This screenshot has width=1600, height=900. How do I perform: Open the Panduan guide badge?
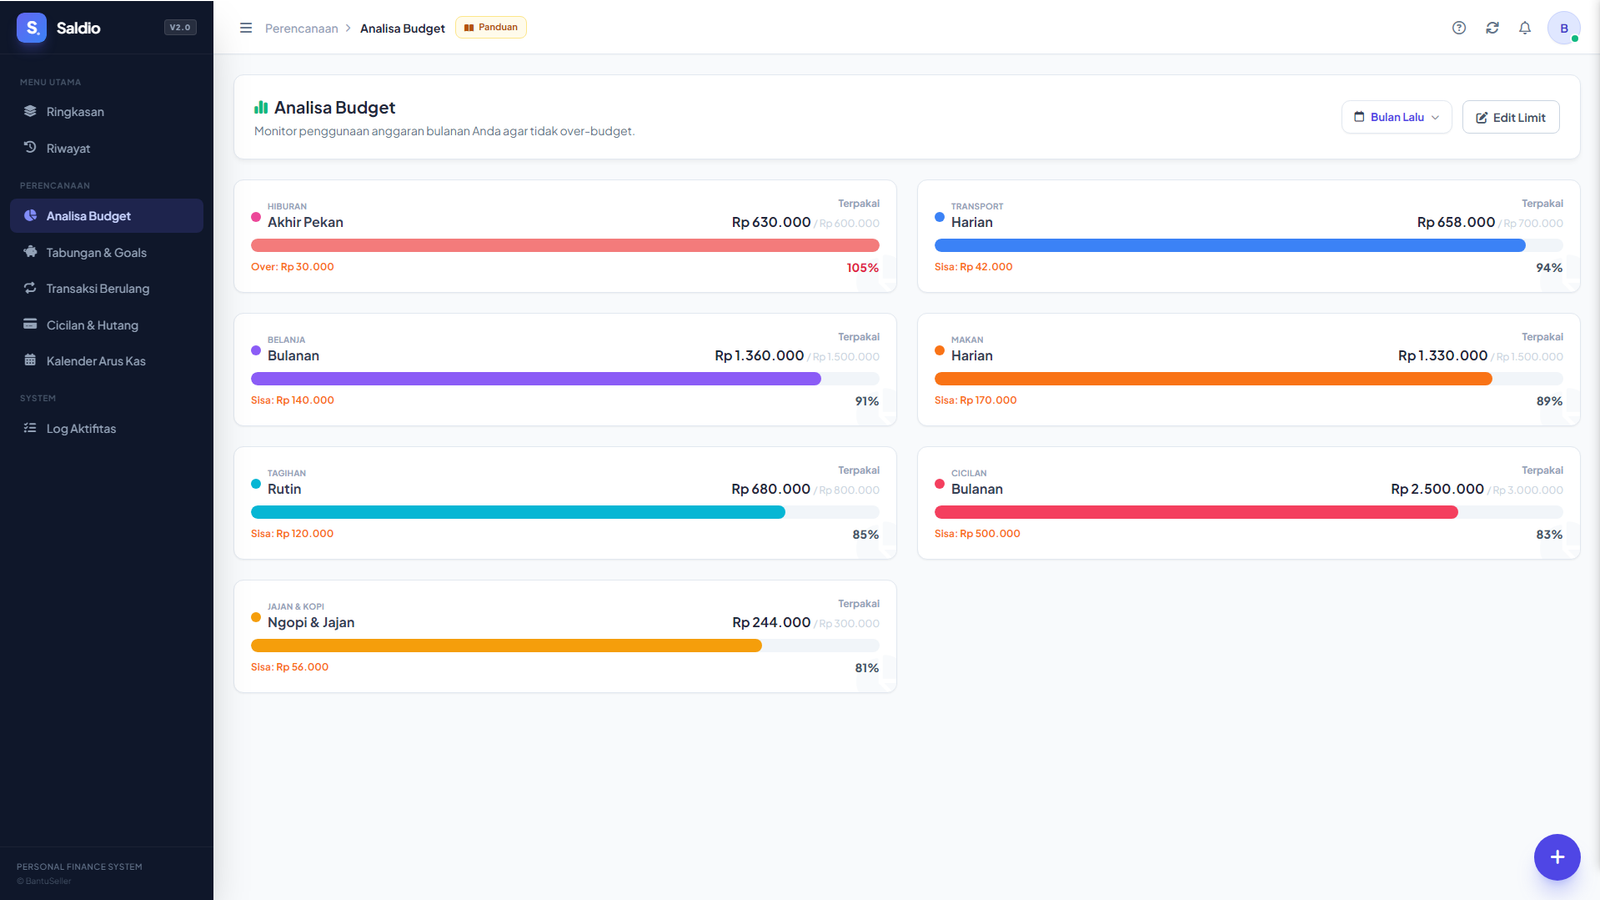[x=491, y=28]
